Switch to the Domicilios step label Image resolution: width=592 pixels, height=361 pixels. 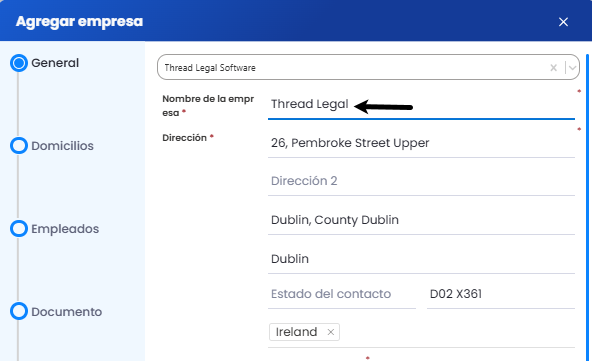click(x=62, y=146)
